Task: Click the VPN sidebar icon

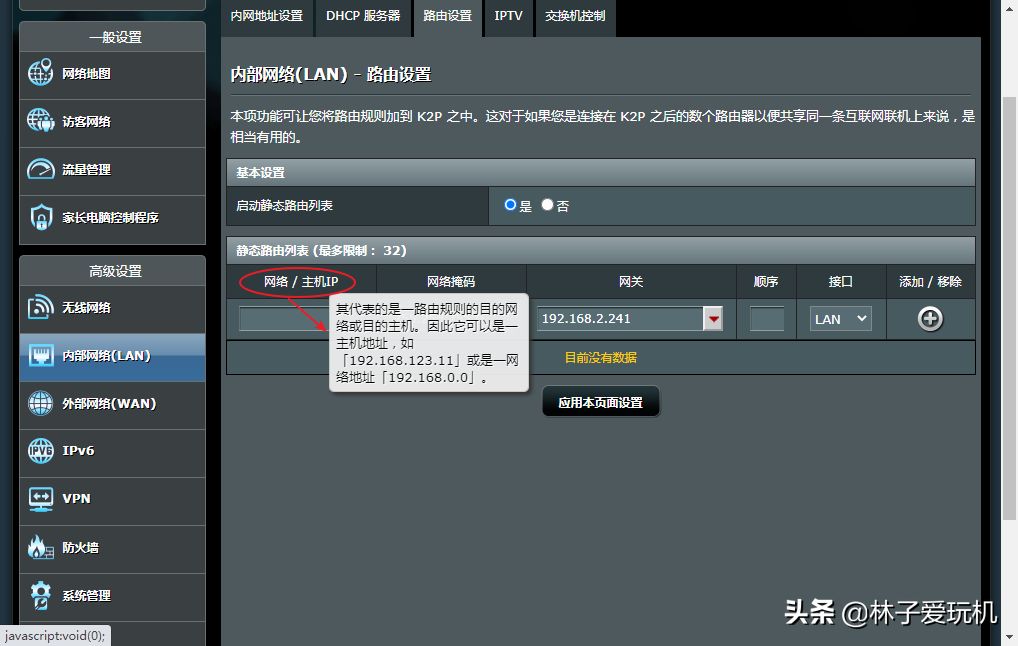Action: coord(41,498)
